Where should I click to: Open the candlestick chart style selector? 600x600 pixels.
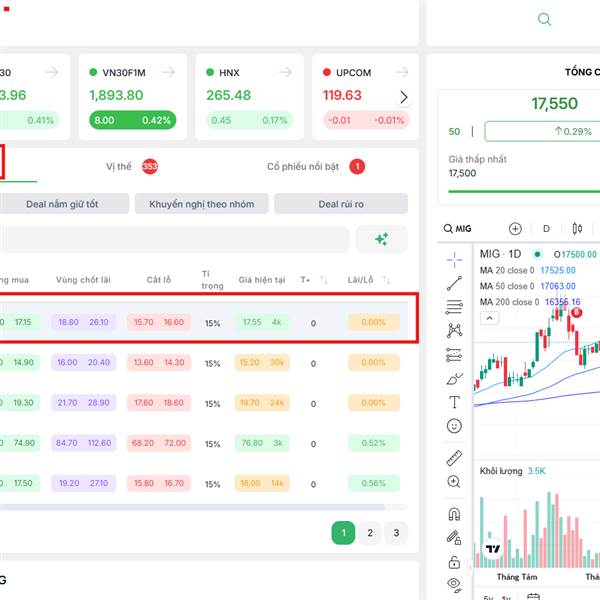(577, 229)
